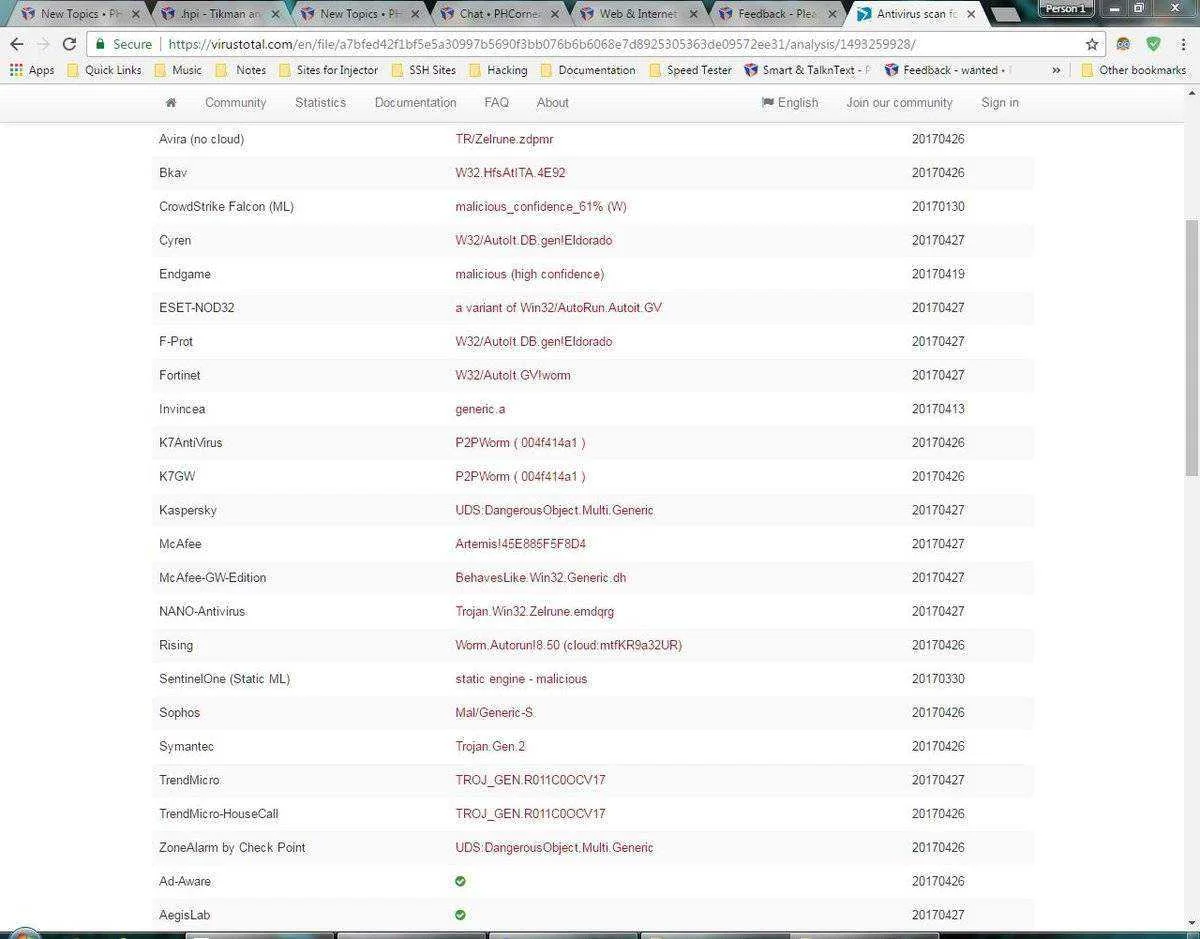Open the Person 1 profile menu
The height and width of the screenshot is (939, 1200).
click(1065, 8)
